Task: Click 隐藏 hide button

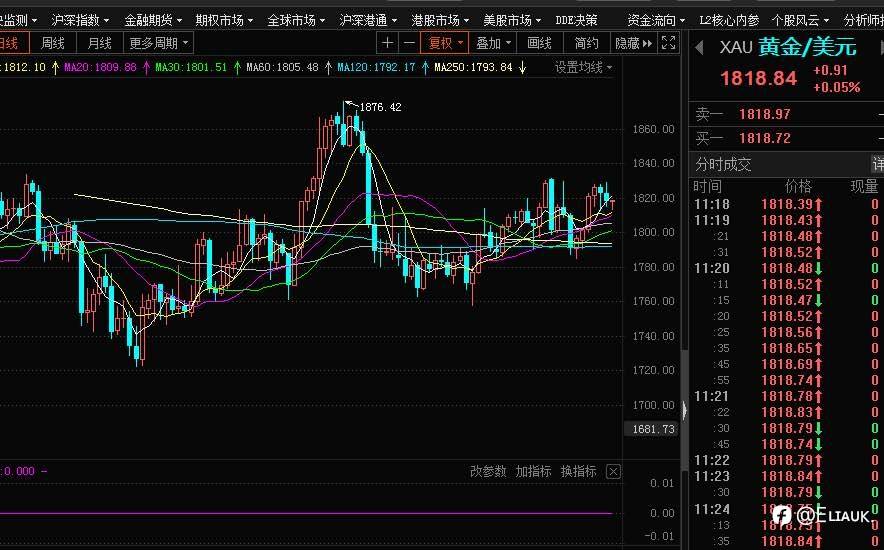Action: (633, 43)
